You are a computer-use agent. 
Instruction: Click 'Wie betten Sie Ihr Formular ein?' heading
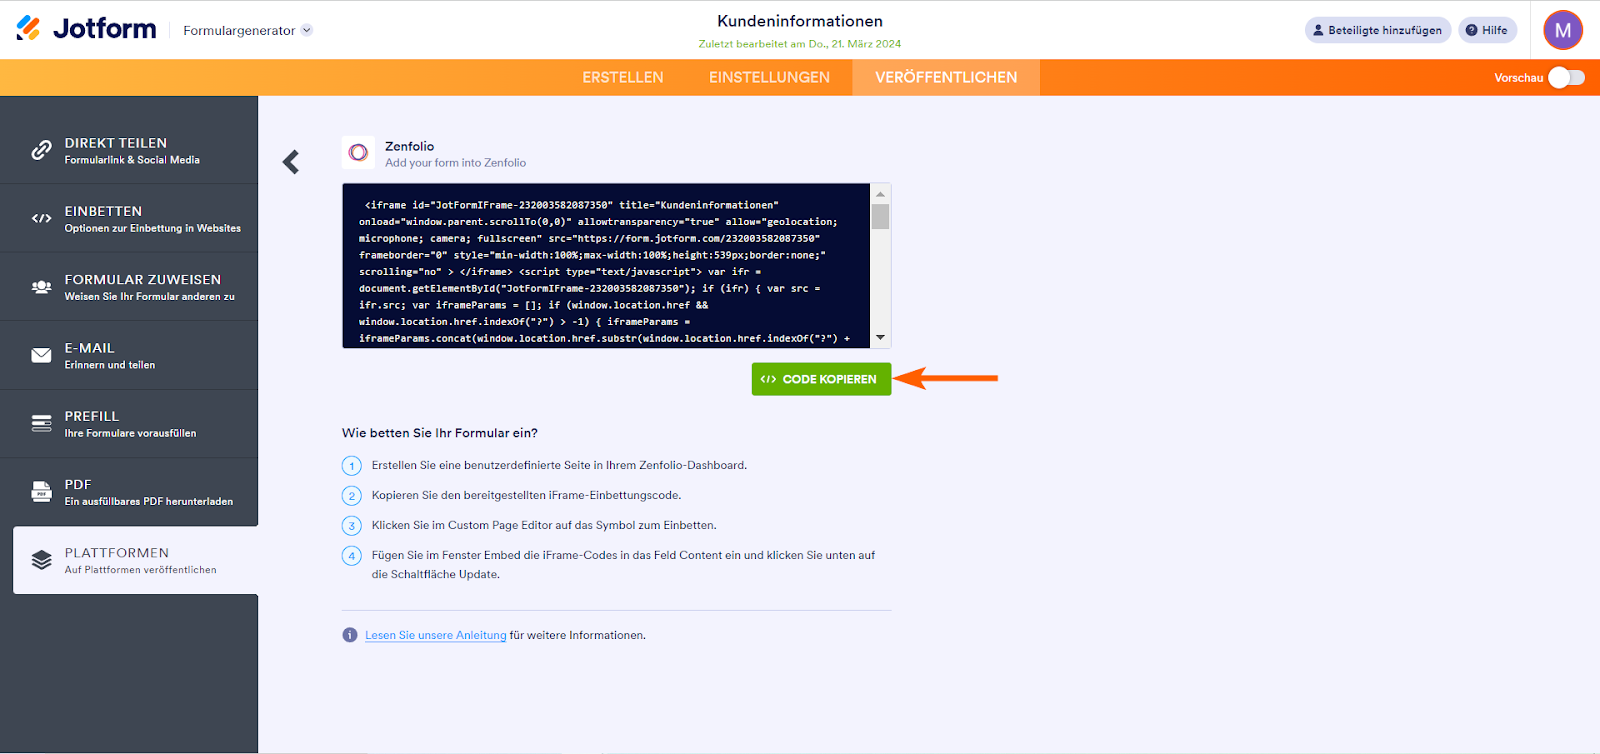[x=440, y=433]
